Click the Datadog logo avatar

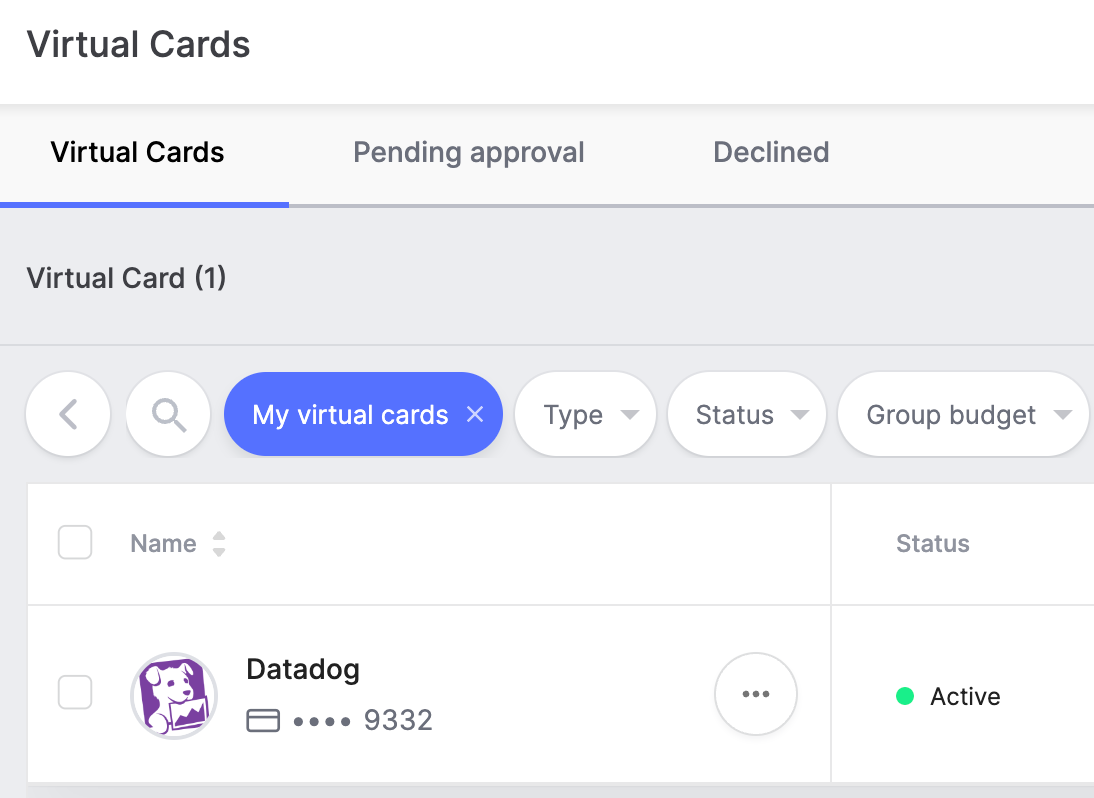coord(174,695)
